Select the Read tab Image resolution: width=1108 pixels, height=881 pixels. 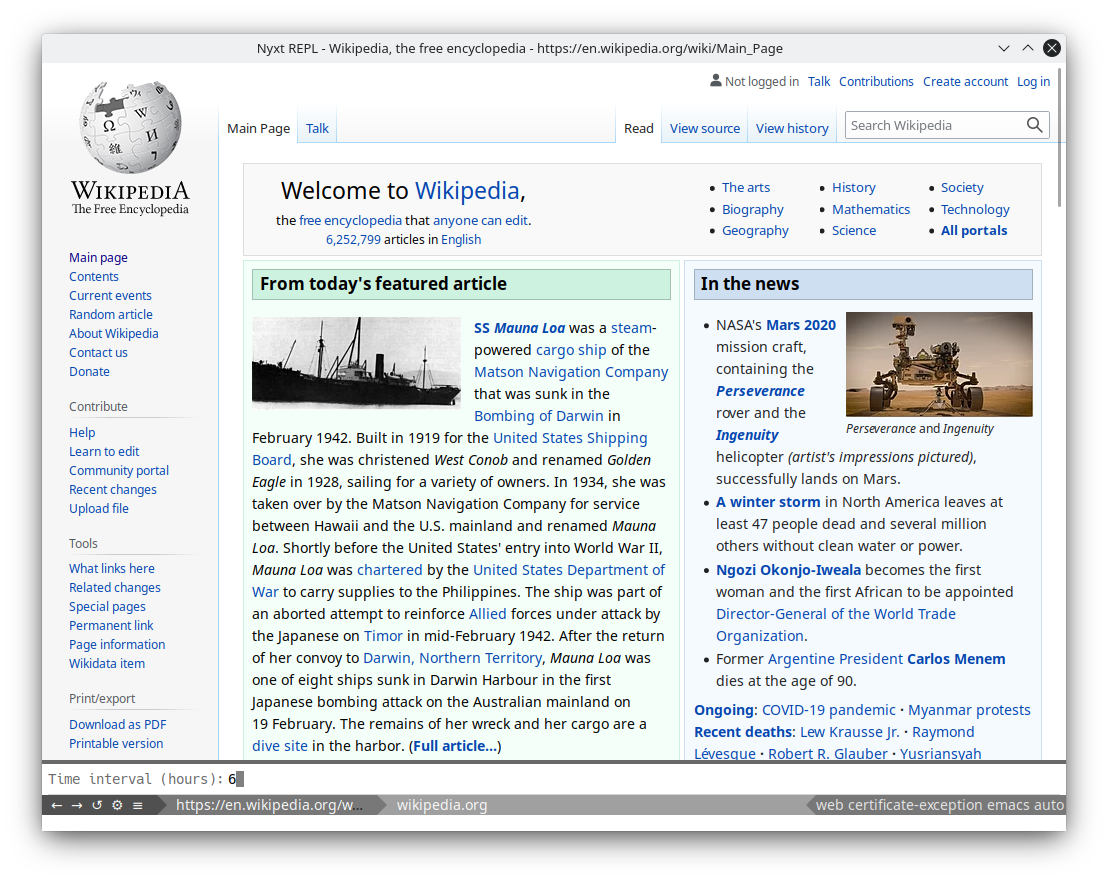[x=639, y=129]
